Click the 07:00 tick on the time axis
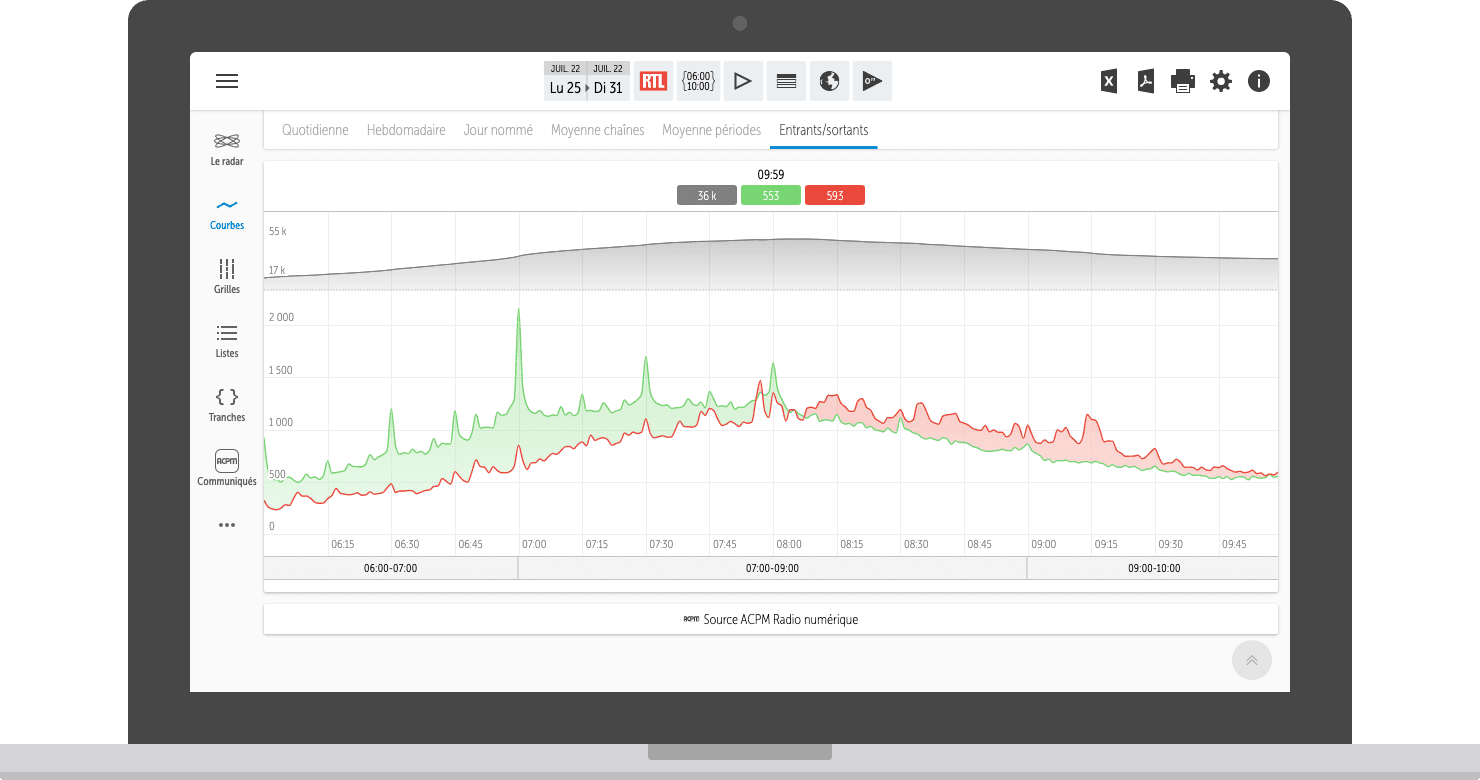Screen dimensions: 1480x780 coord(534,545)
